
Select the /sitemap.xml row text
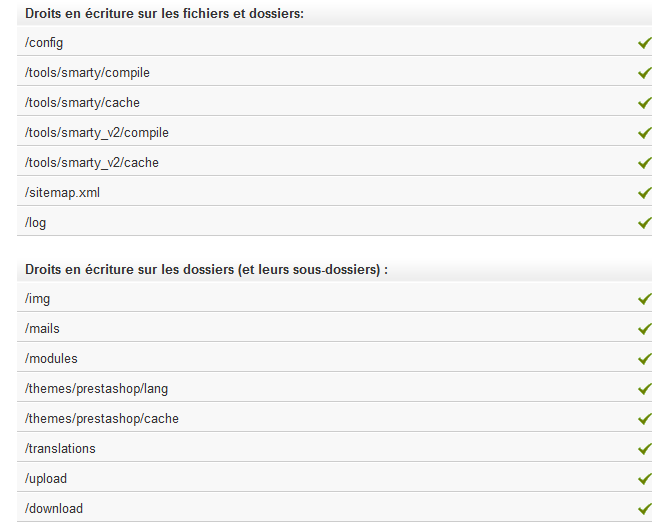(x=62, y=193)
